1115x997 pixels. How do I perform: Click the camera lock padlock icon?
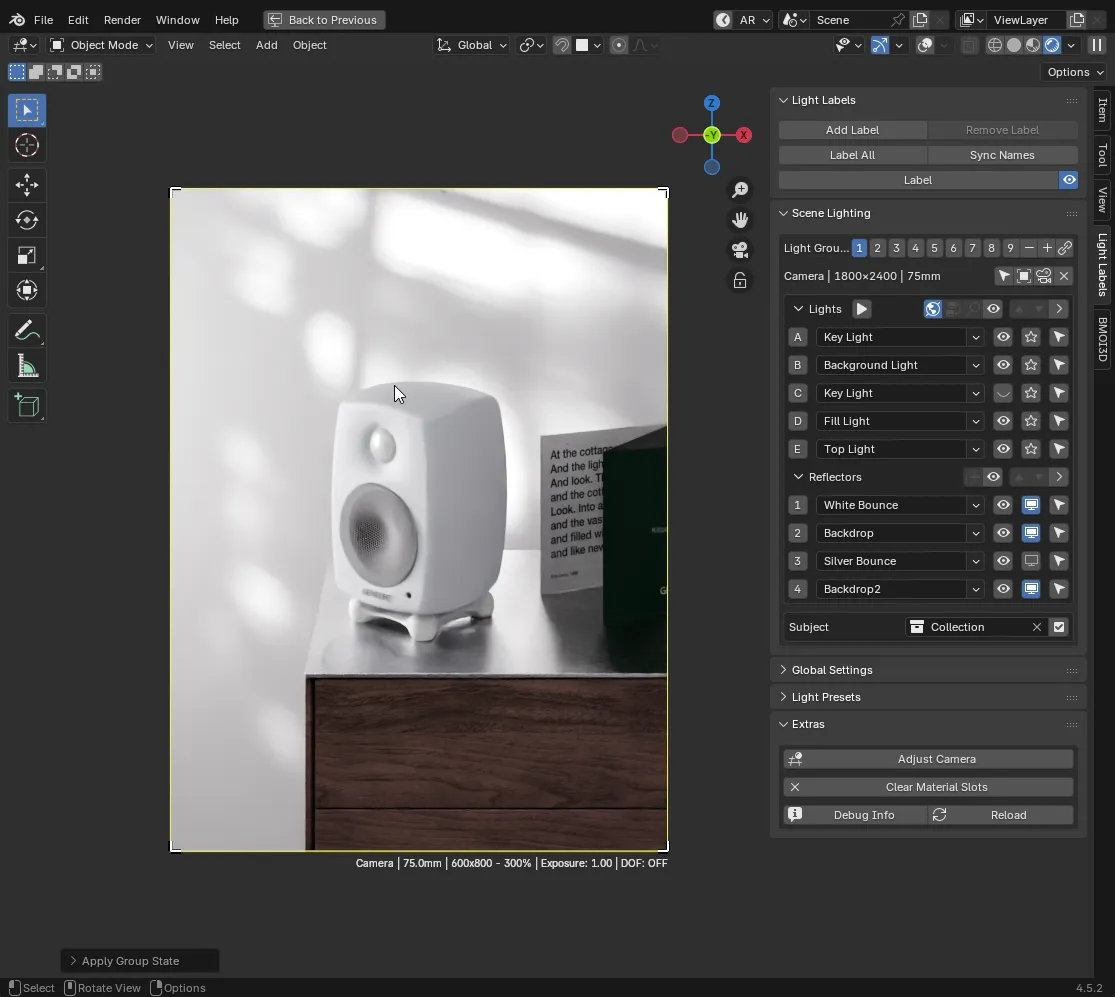(740, 281)
